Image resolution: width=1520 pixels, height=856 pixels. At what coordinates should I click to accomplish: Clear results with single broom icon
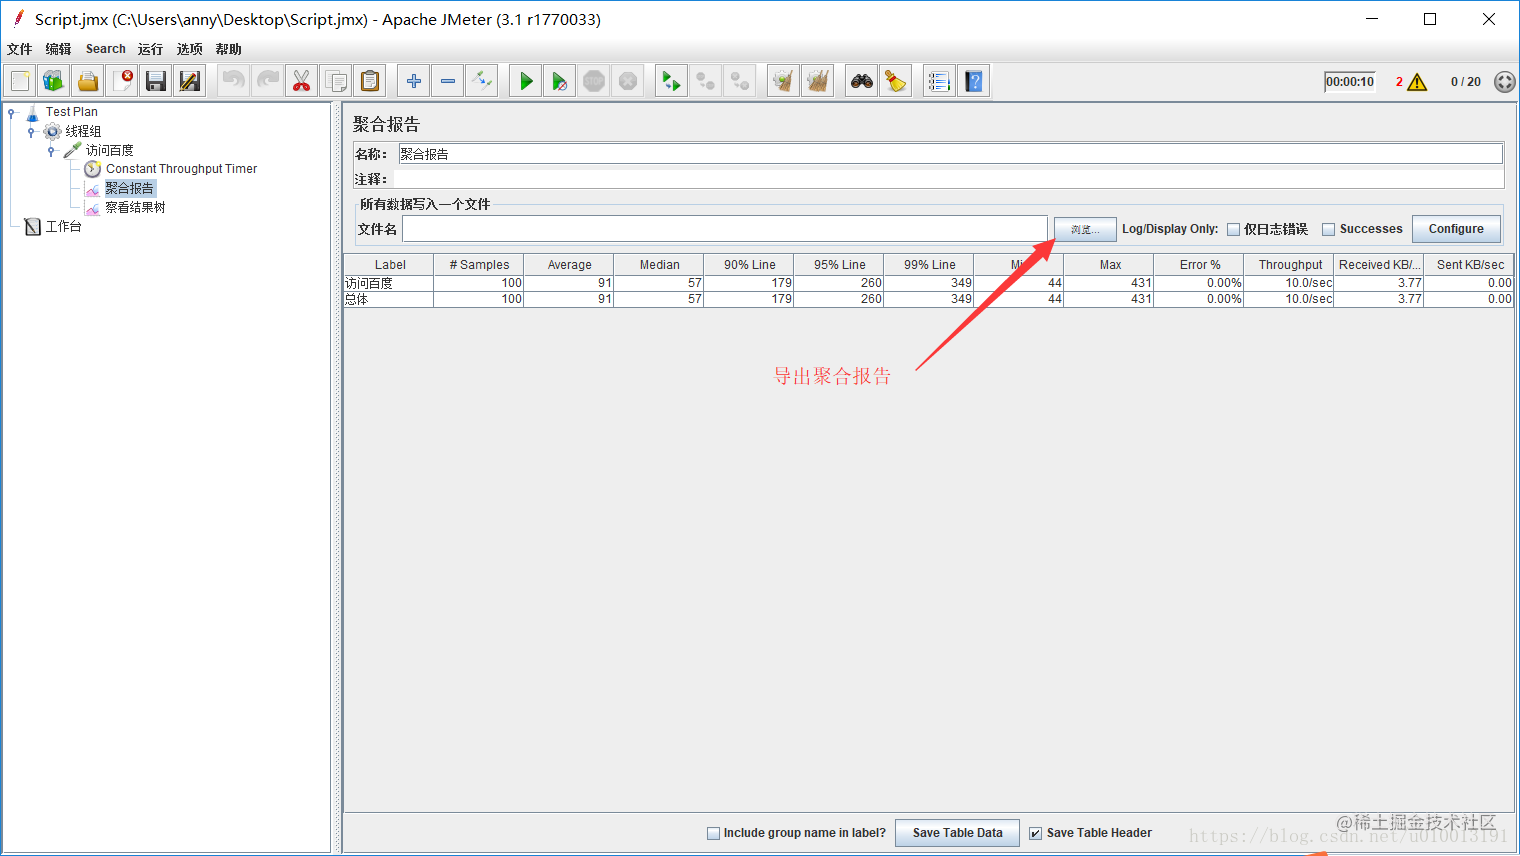point(784,81)
